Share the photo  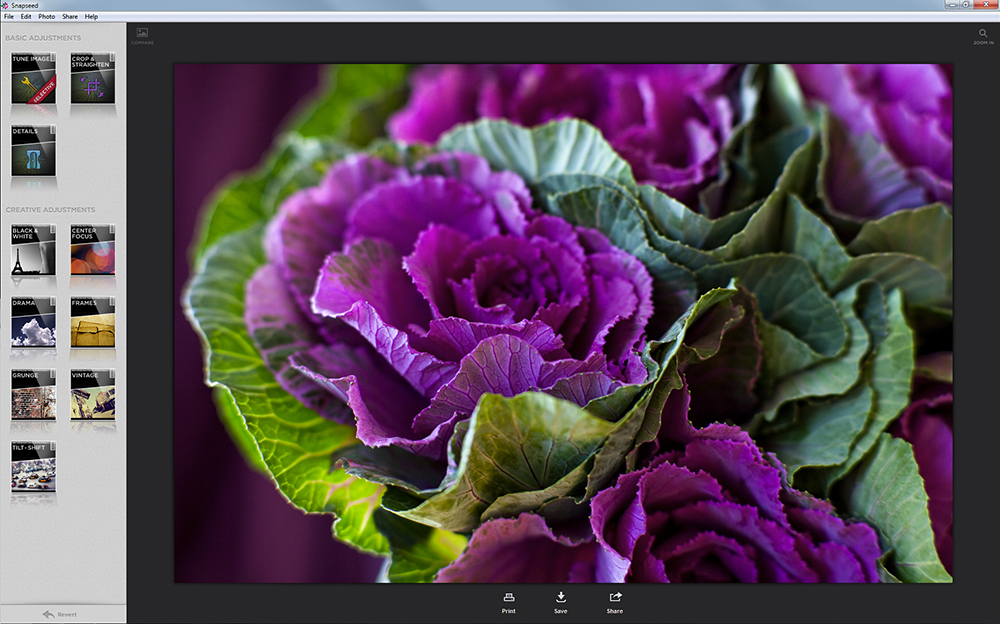click(614, 602)
